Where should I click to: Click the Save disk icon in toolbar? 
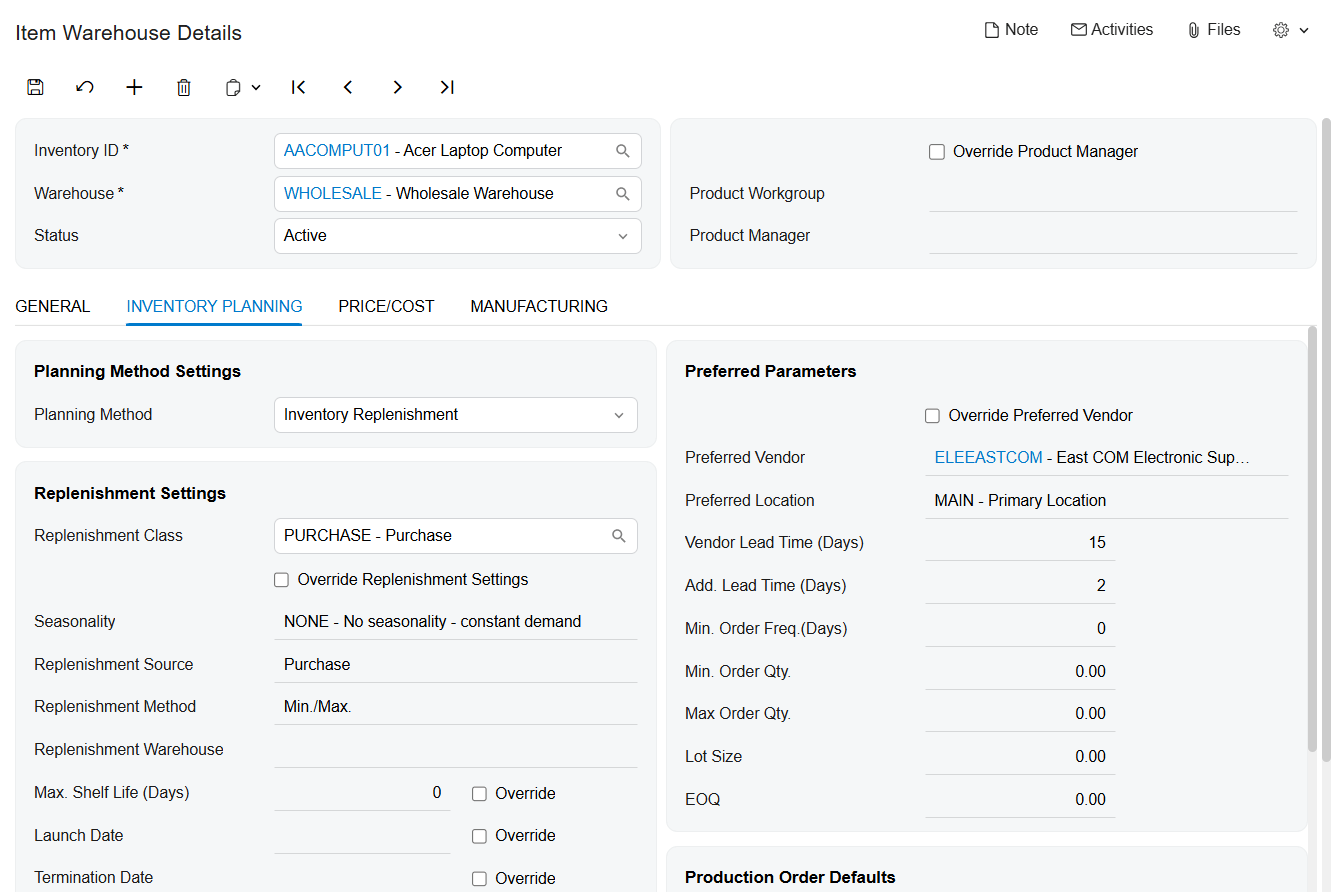[x=35, y=87]
